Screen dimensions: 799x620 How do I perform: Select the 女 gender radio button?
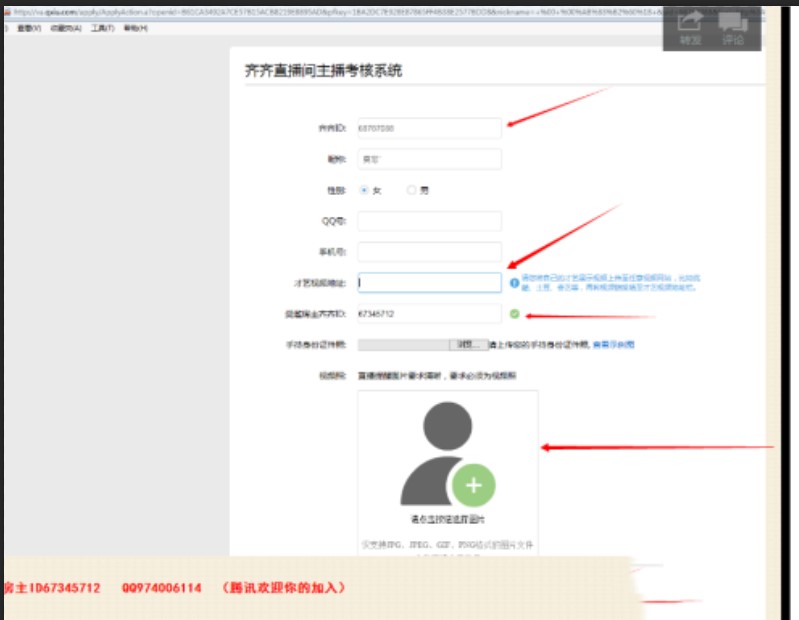pos(364,190)
